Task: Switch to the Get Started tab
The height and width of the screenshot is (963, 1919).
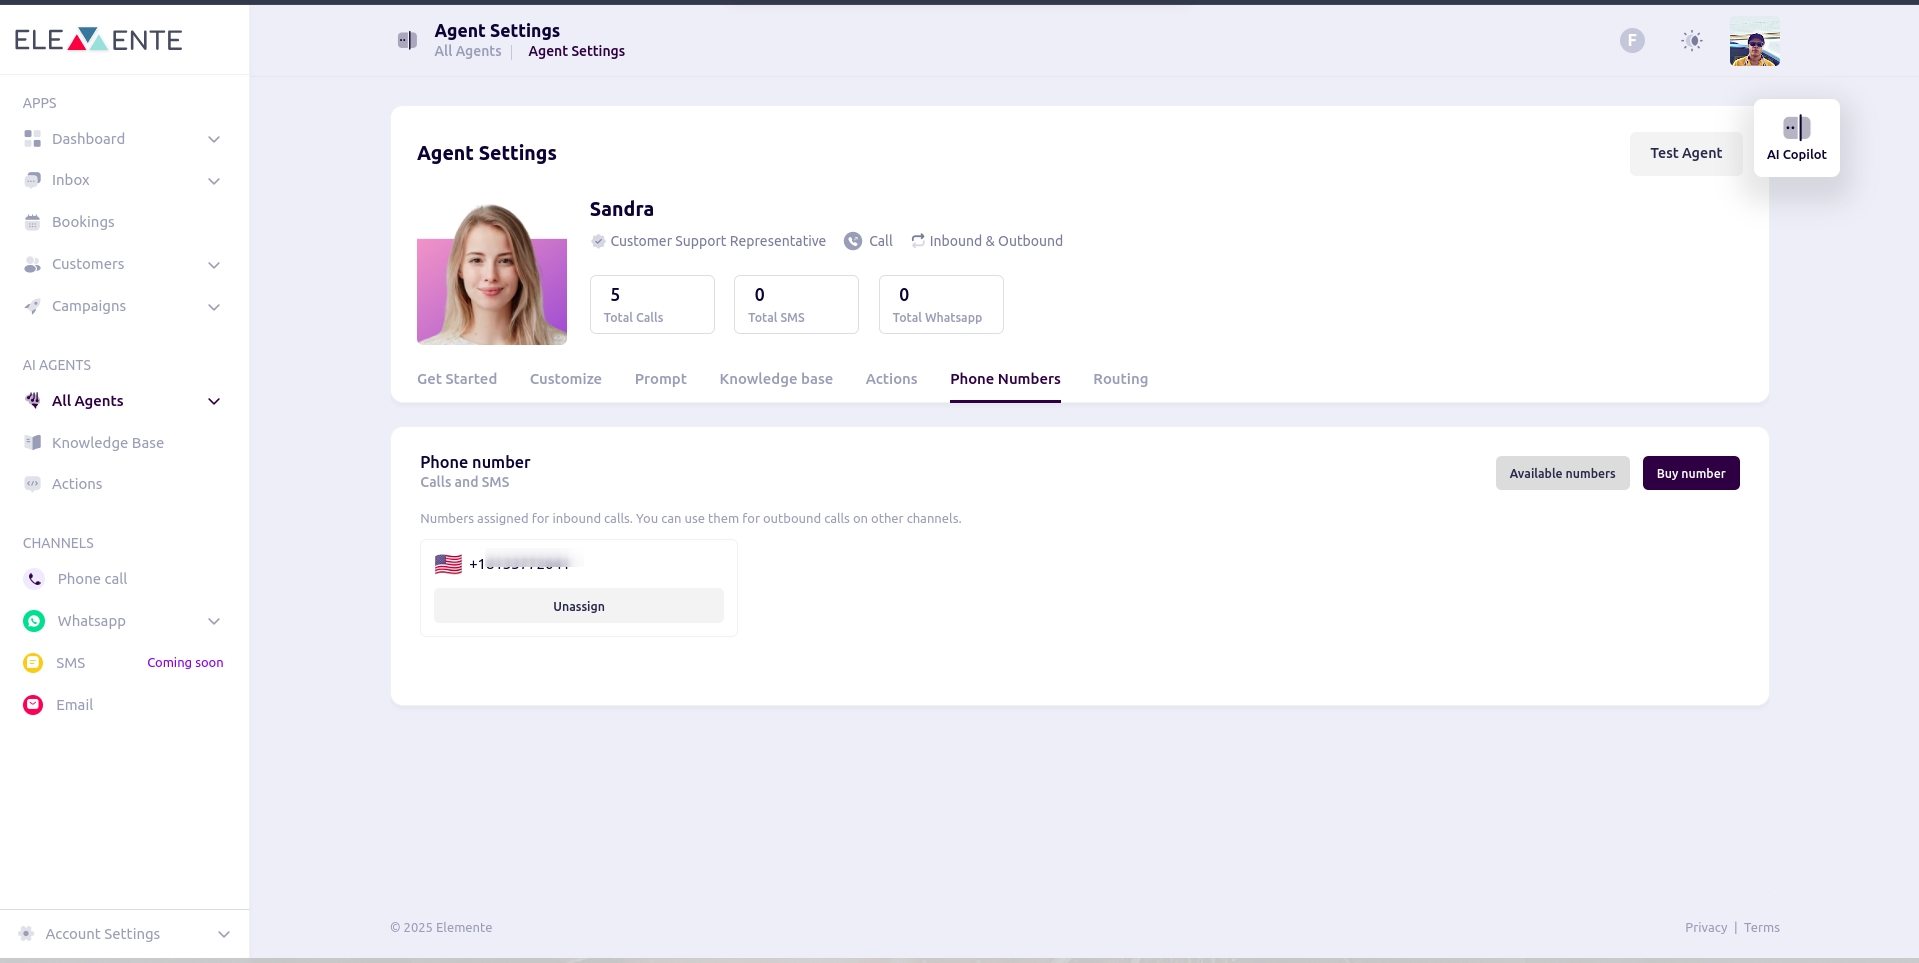Action: point(457,379)
